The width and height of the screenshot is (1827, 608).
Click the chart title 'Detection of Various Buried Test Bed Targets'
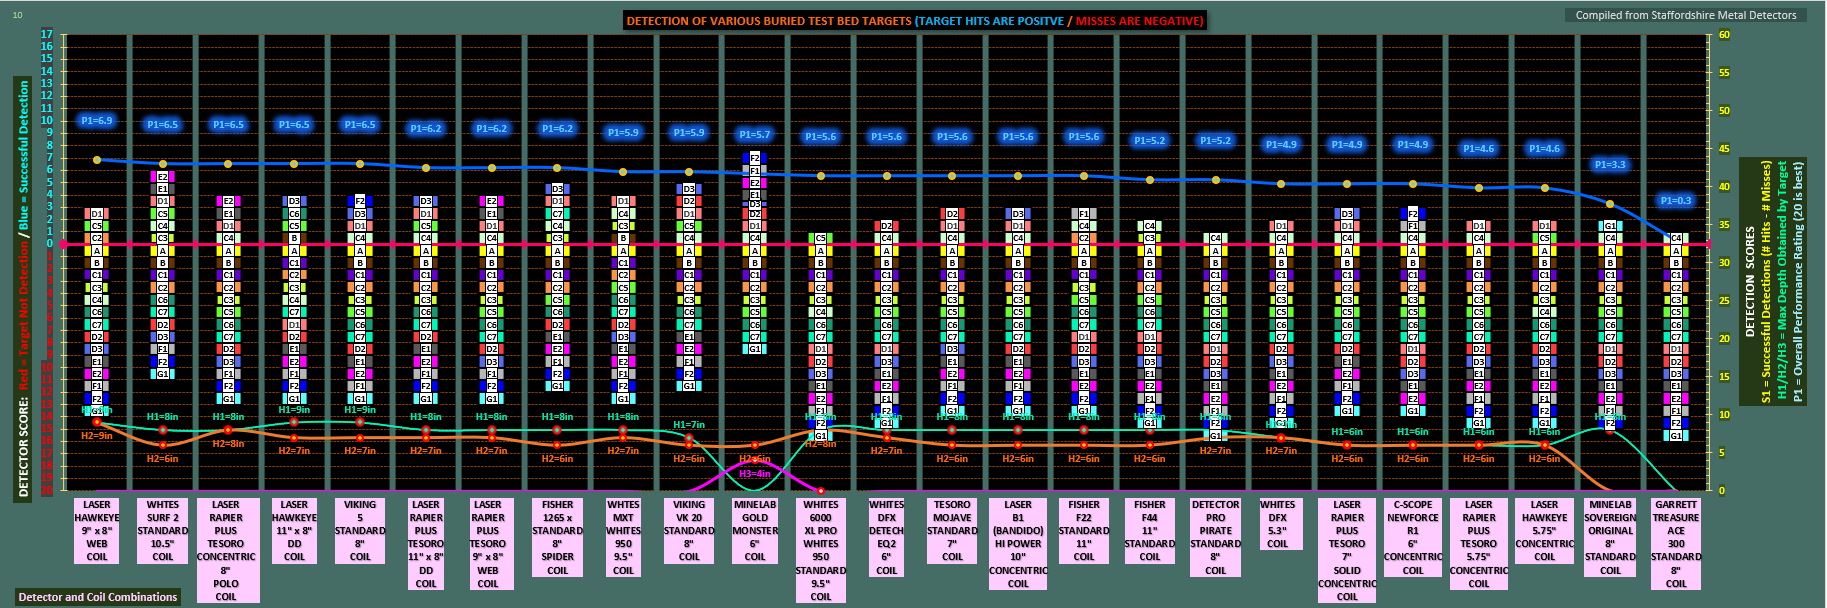click(x=915, y=20)
